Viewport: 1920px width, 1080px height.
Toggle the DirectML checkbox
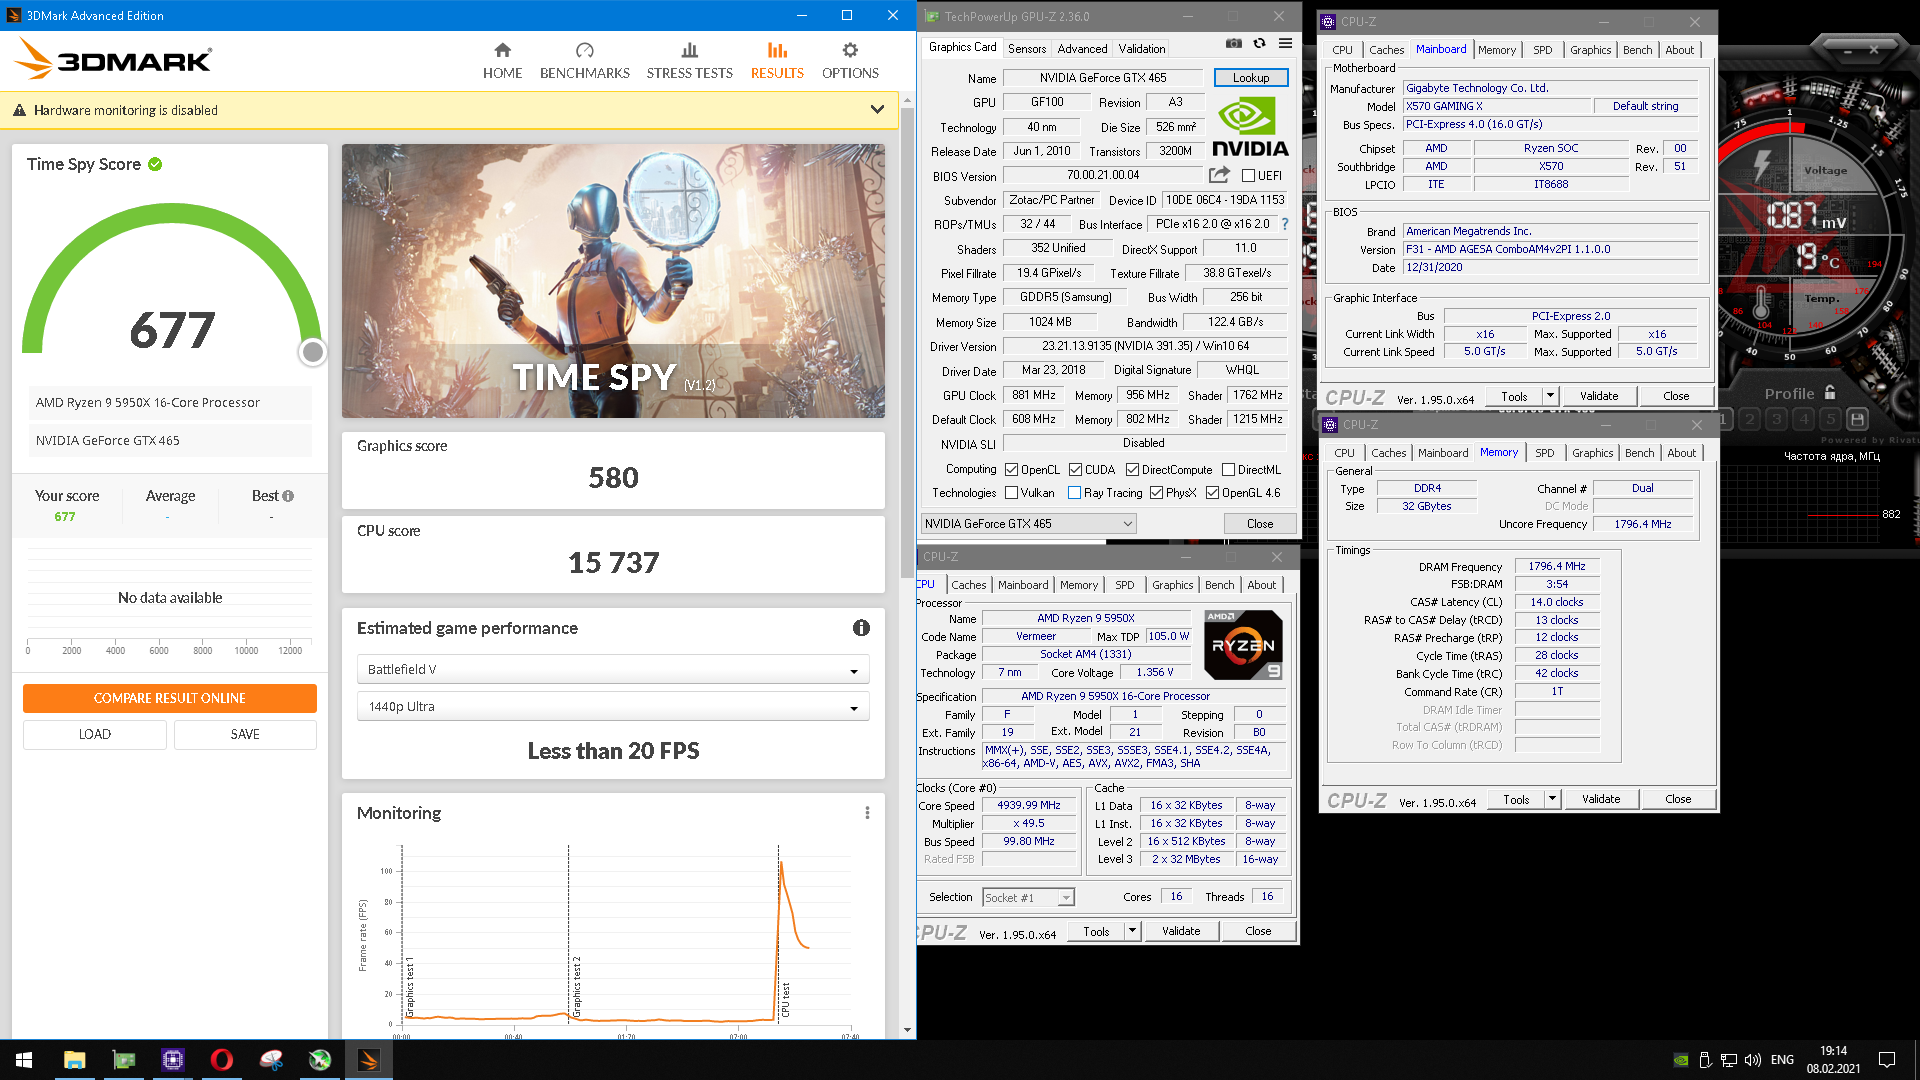[x=1228, y=470]
